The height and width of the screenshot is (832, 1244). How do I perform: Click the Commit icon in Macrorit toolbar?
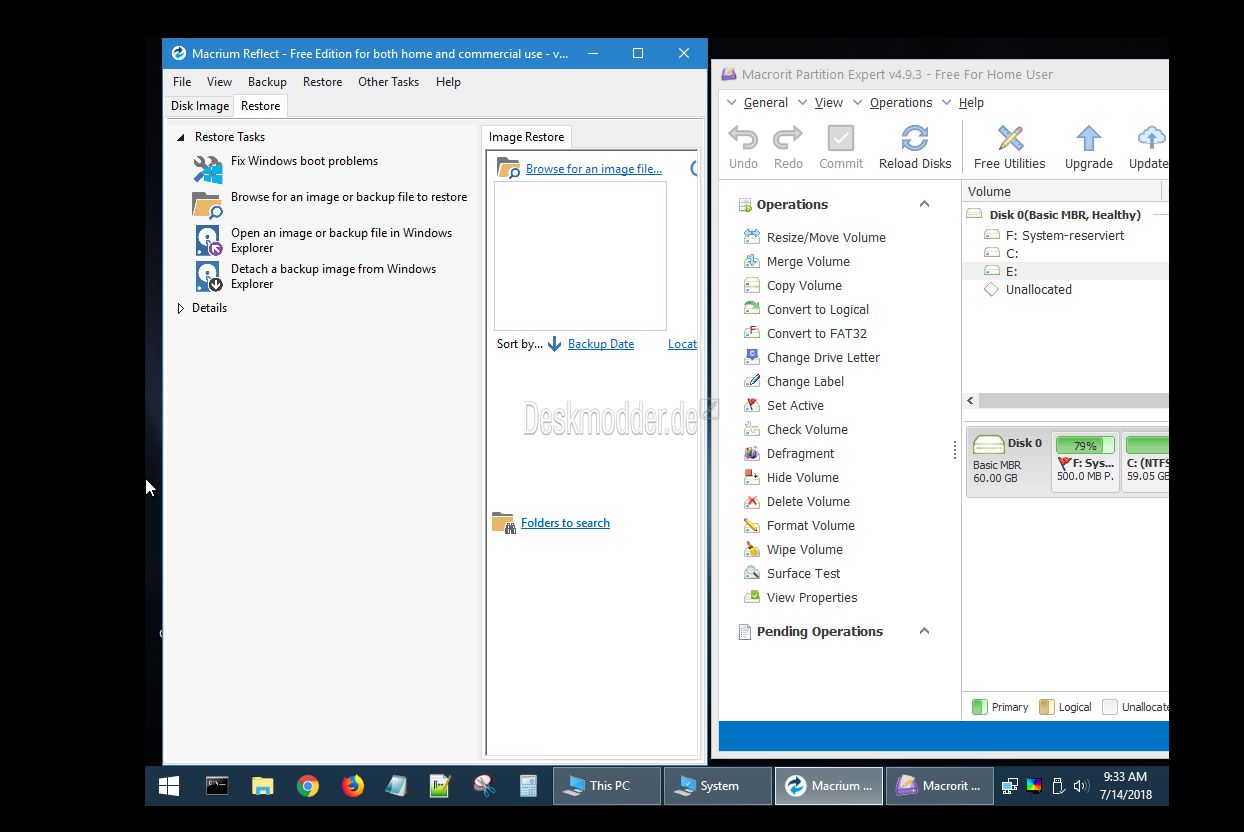(841, 138)
